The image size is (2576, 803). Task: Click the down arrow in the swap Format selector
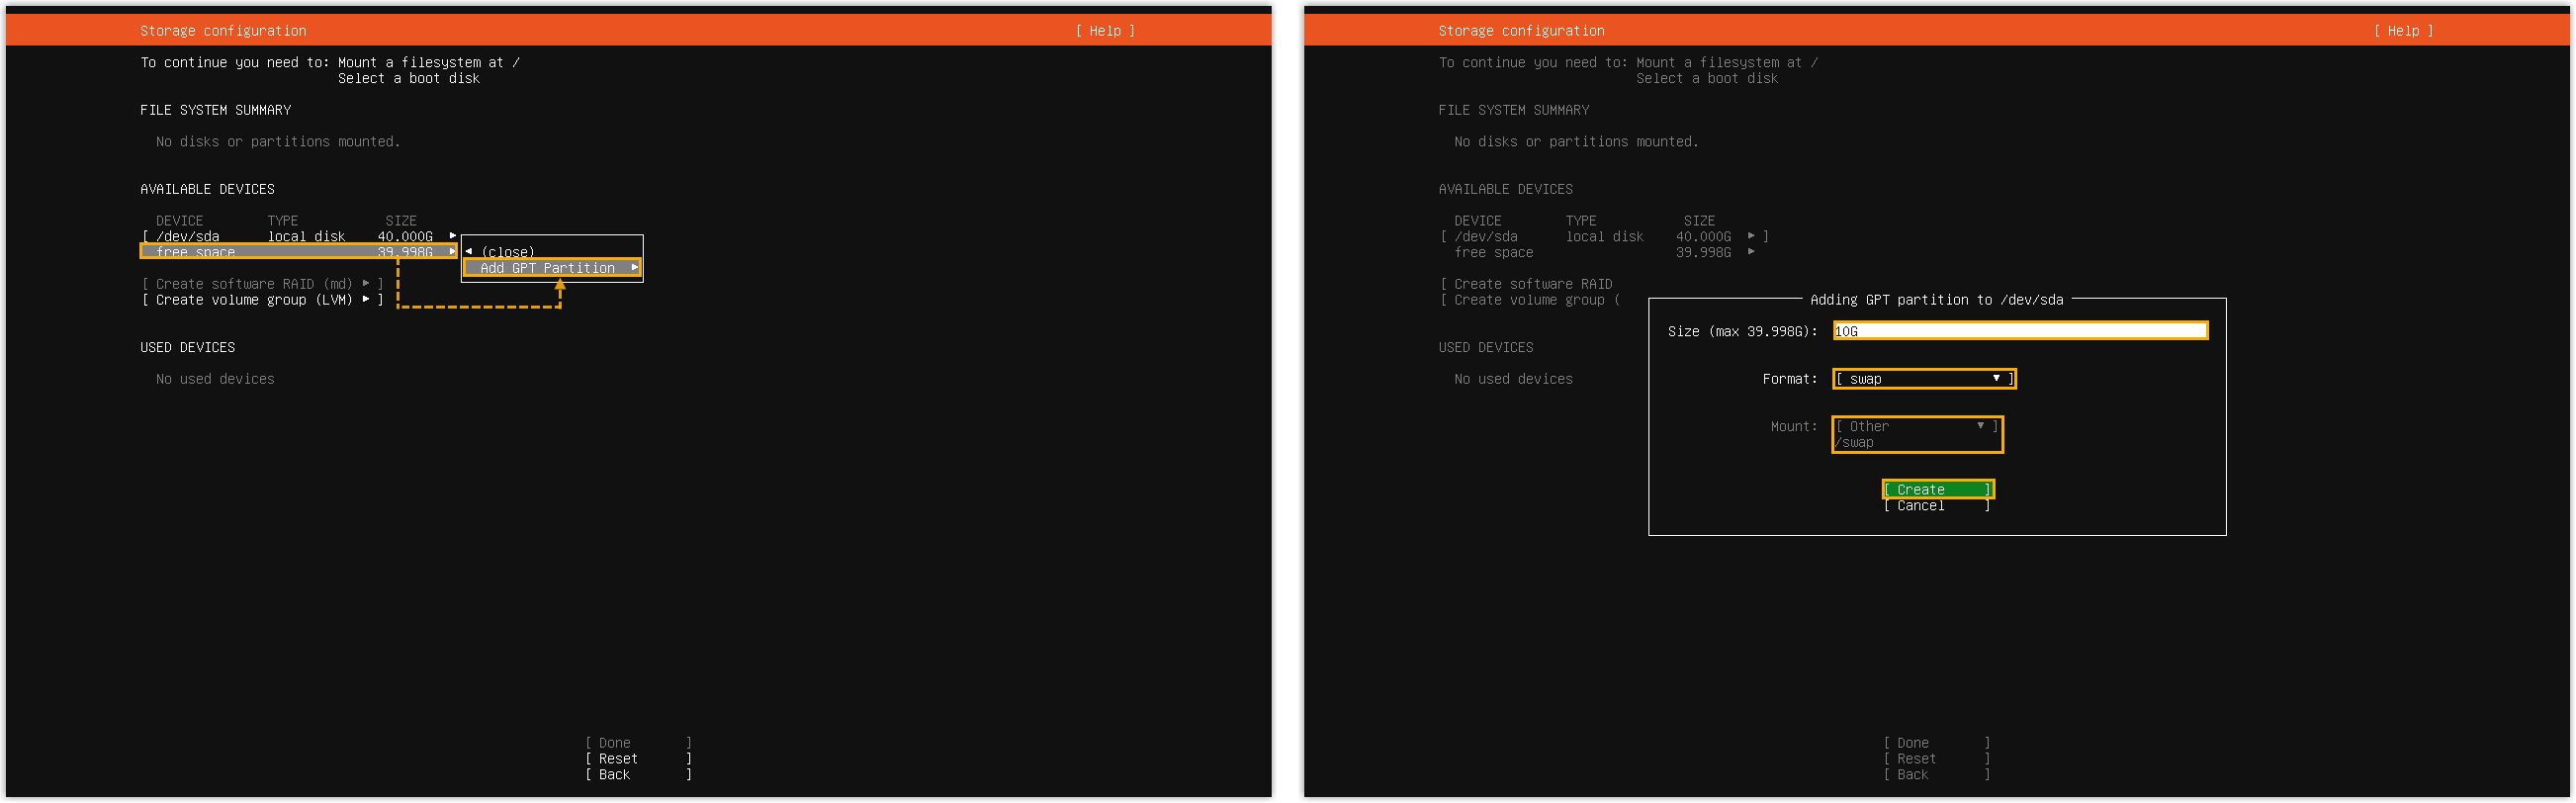pyautogui.click(x=1996, y=379)
